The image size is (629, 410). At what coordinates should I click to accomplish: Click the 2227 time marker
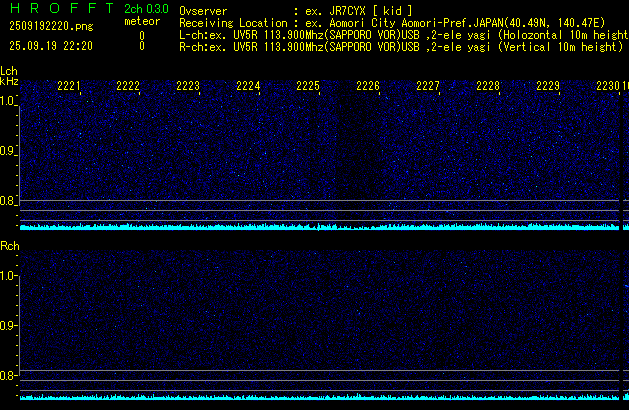[428, 87]
